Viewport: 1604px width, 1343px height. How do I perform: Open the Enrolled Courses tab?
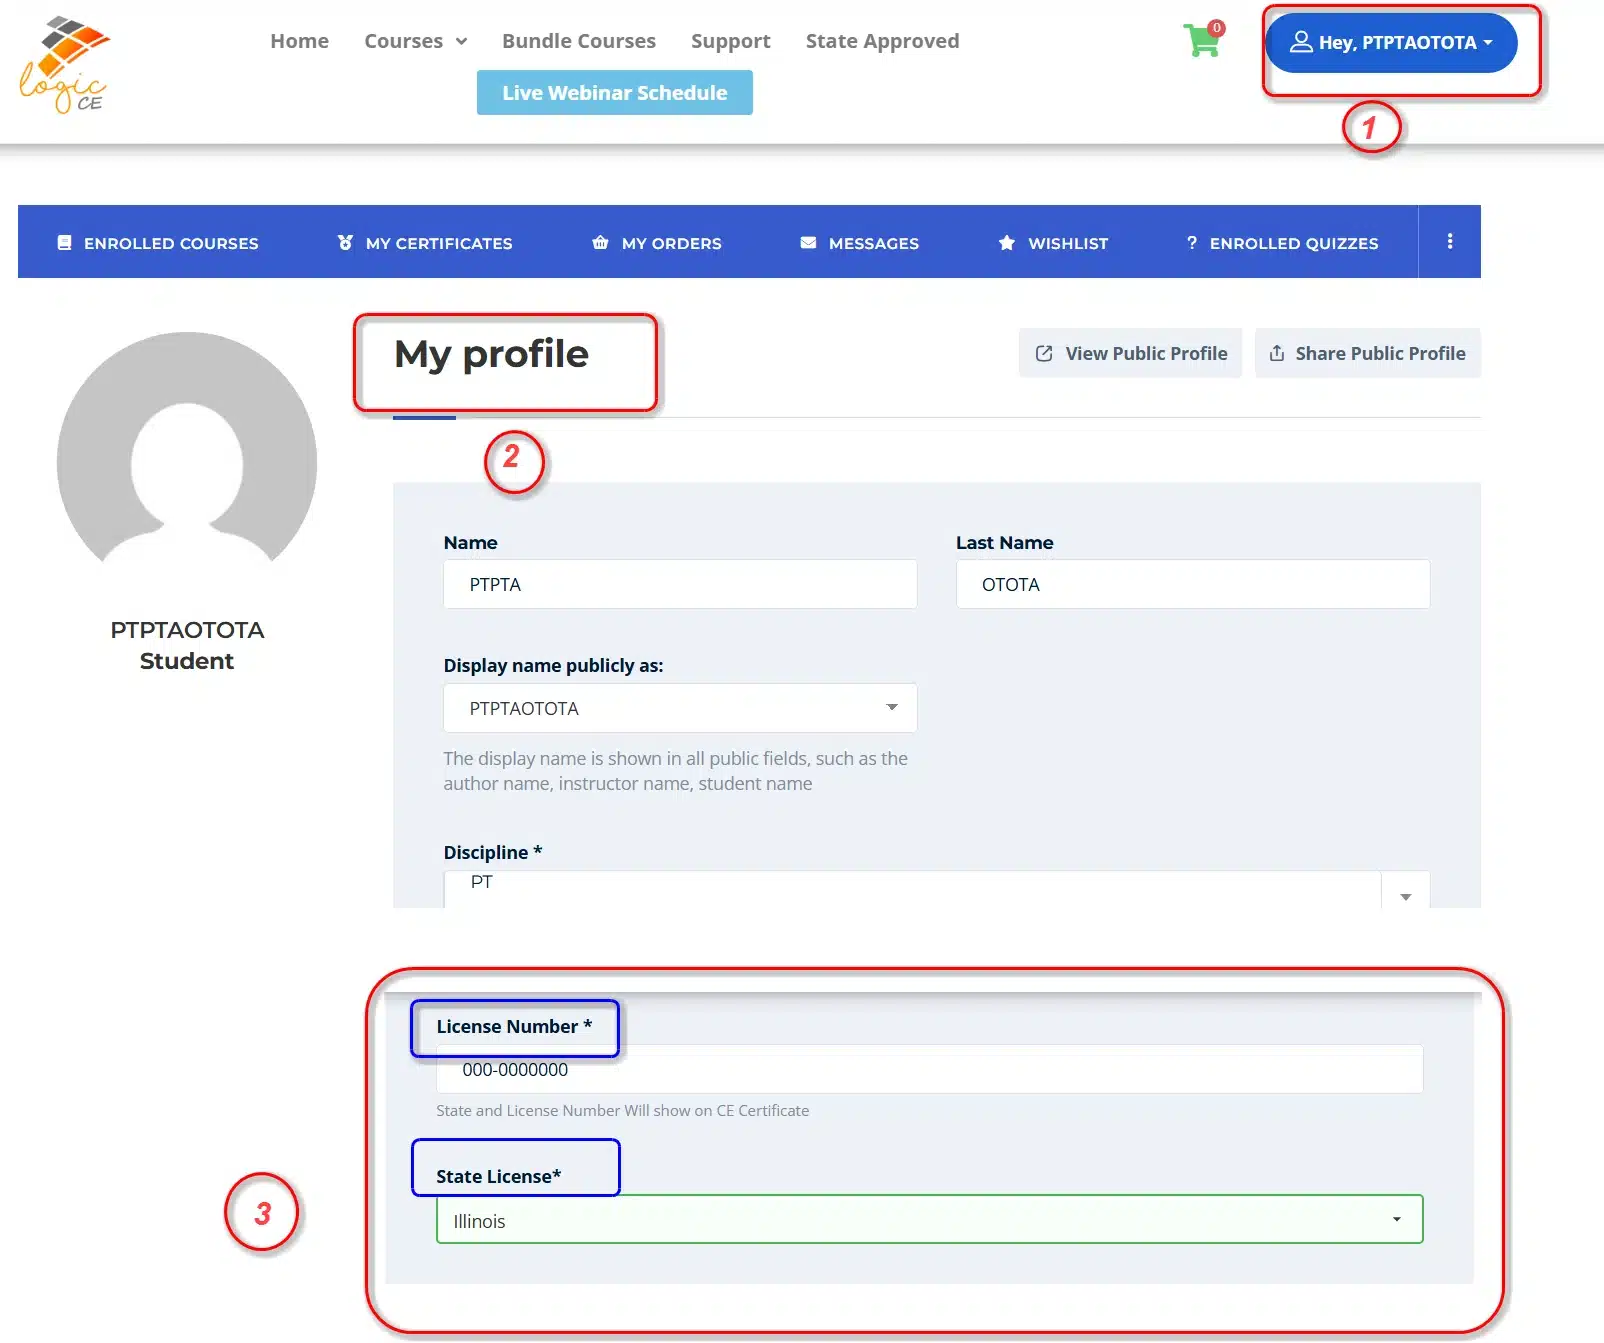pos(158,243)
